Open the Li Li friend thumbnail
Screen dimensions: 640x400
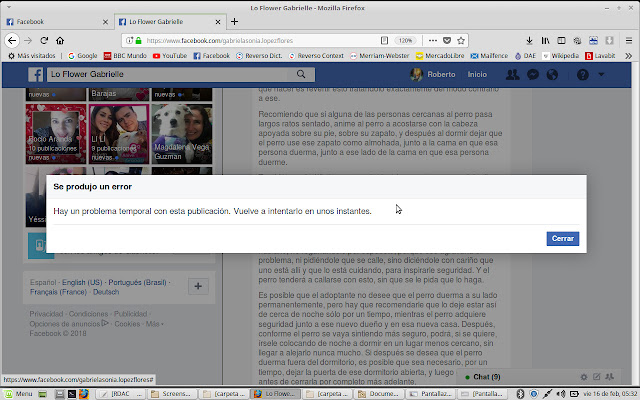119,134
